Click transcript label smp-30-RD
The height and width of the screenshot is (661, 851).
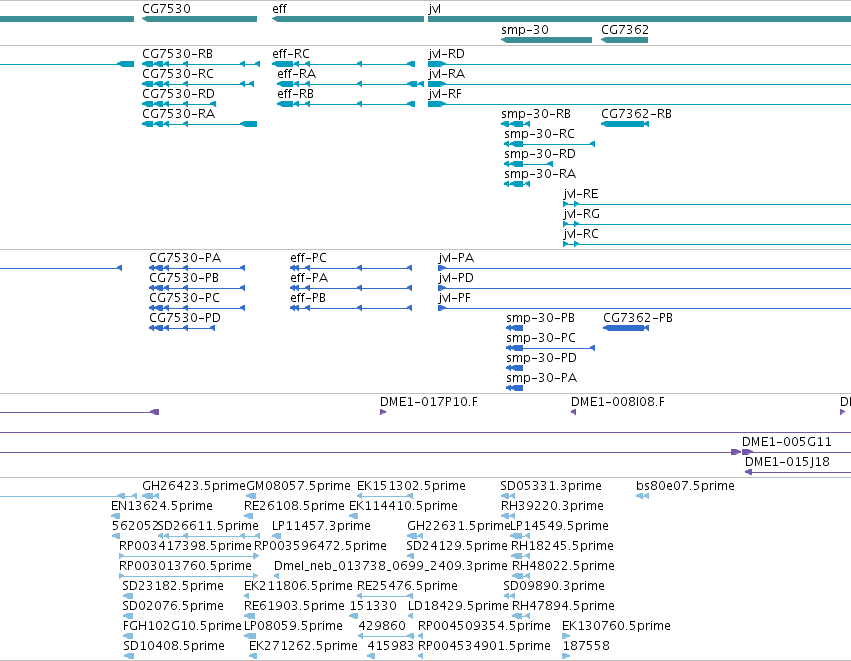tap(539, 154)
